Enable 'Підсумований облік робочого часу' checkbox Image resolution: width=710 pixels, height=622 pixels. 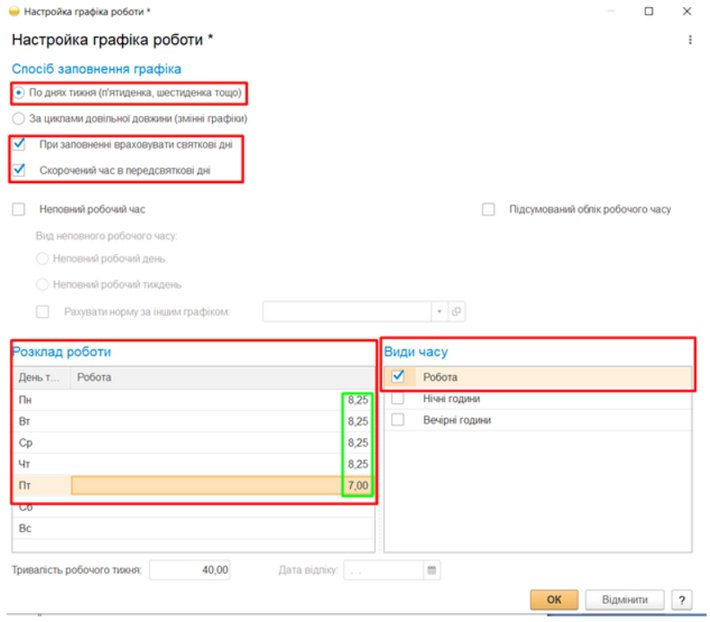click(489, 209)
